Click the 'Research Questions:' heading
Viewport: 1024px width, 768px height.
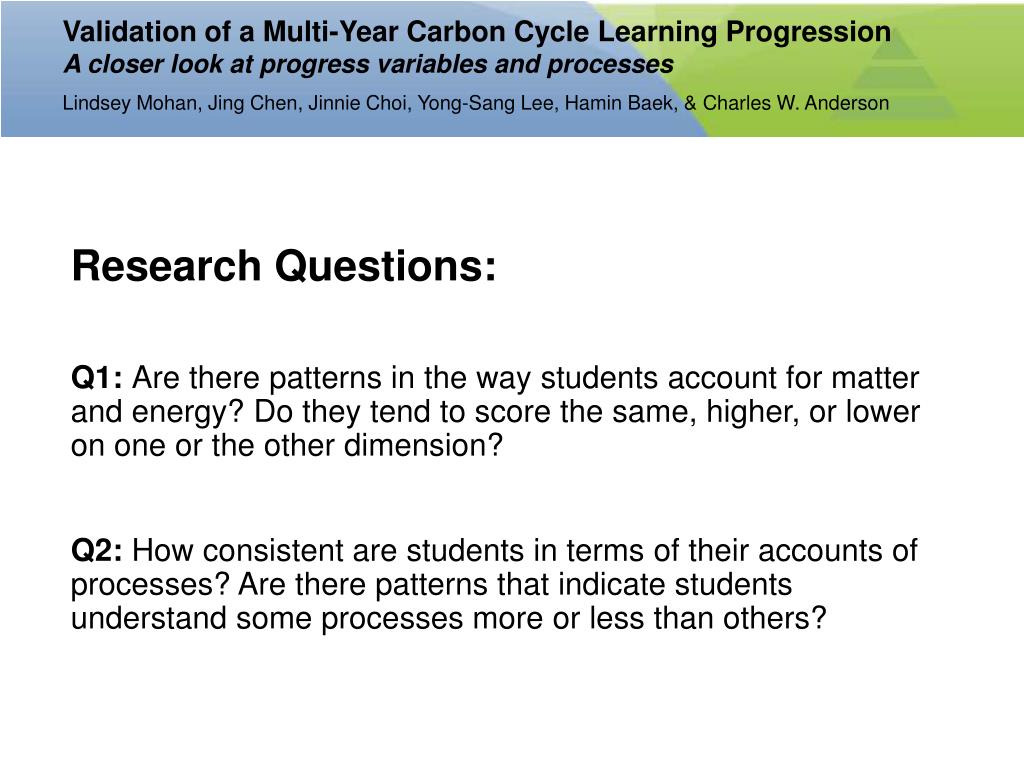pos(284,266)
